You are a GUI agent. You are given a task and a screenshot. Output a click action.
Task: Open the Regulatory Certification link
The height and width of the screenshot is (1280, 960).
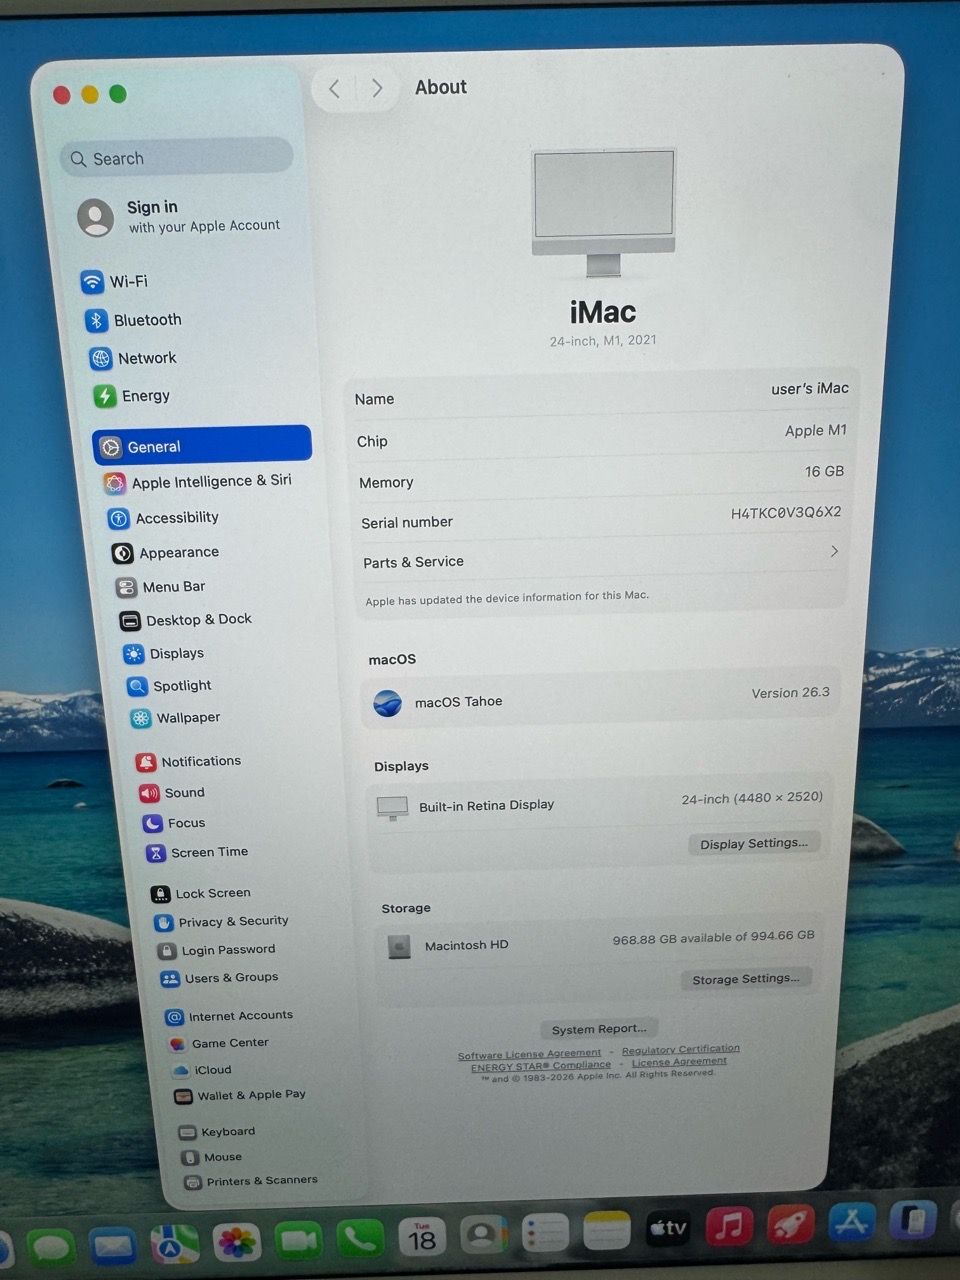pyautogui.click(x=681, y=1049)
